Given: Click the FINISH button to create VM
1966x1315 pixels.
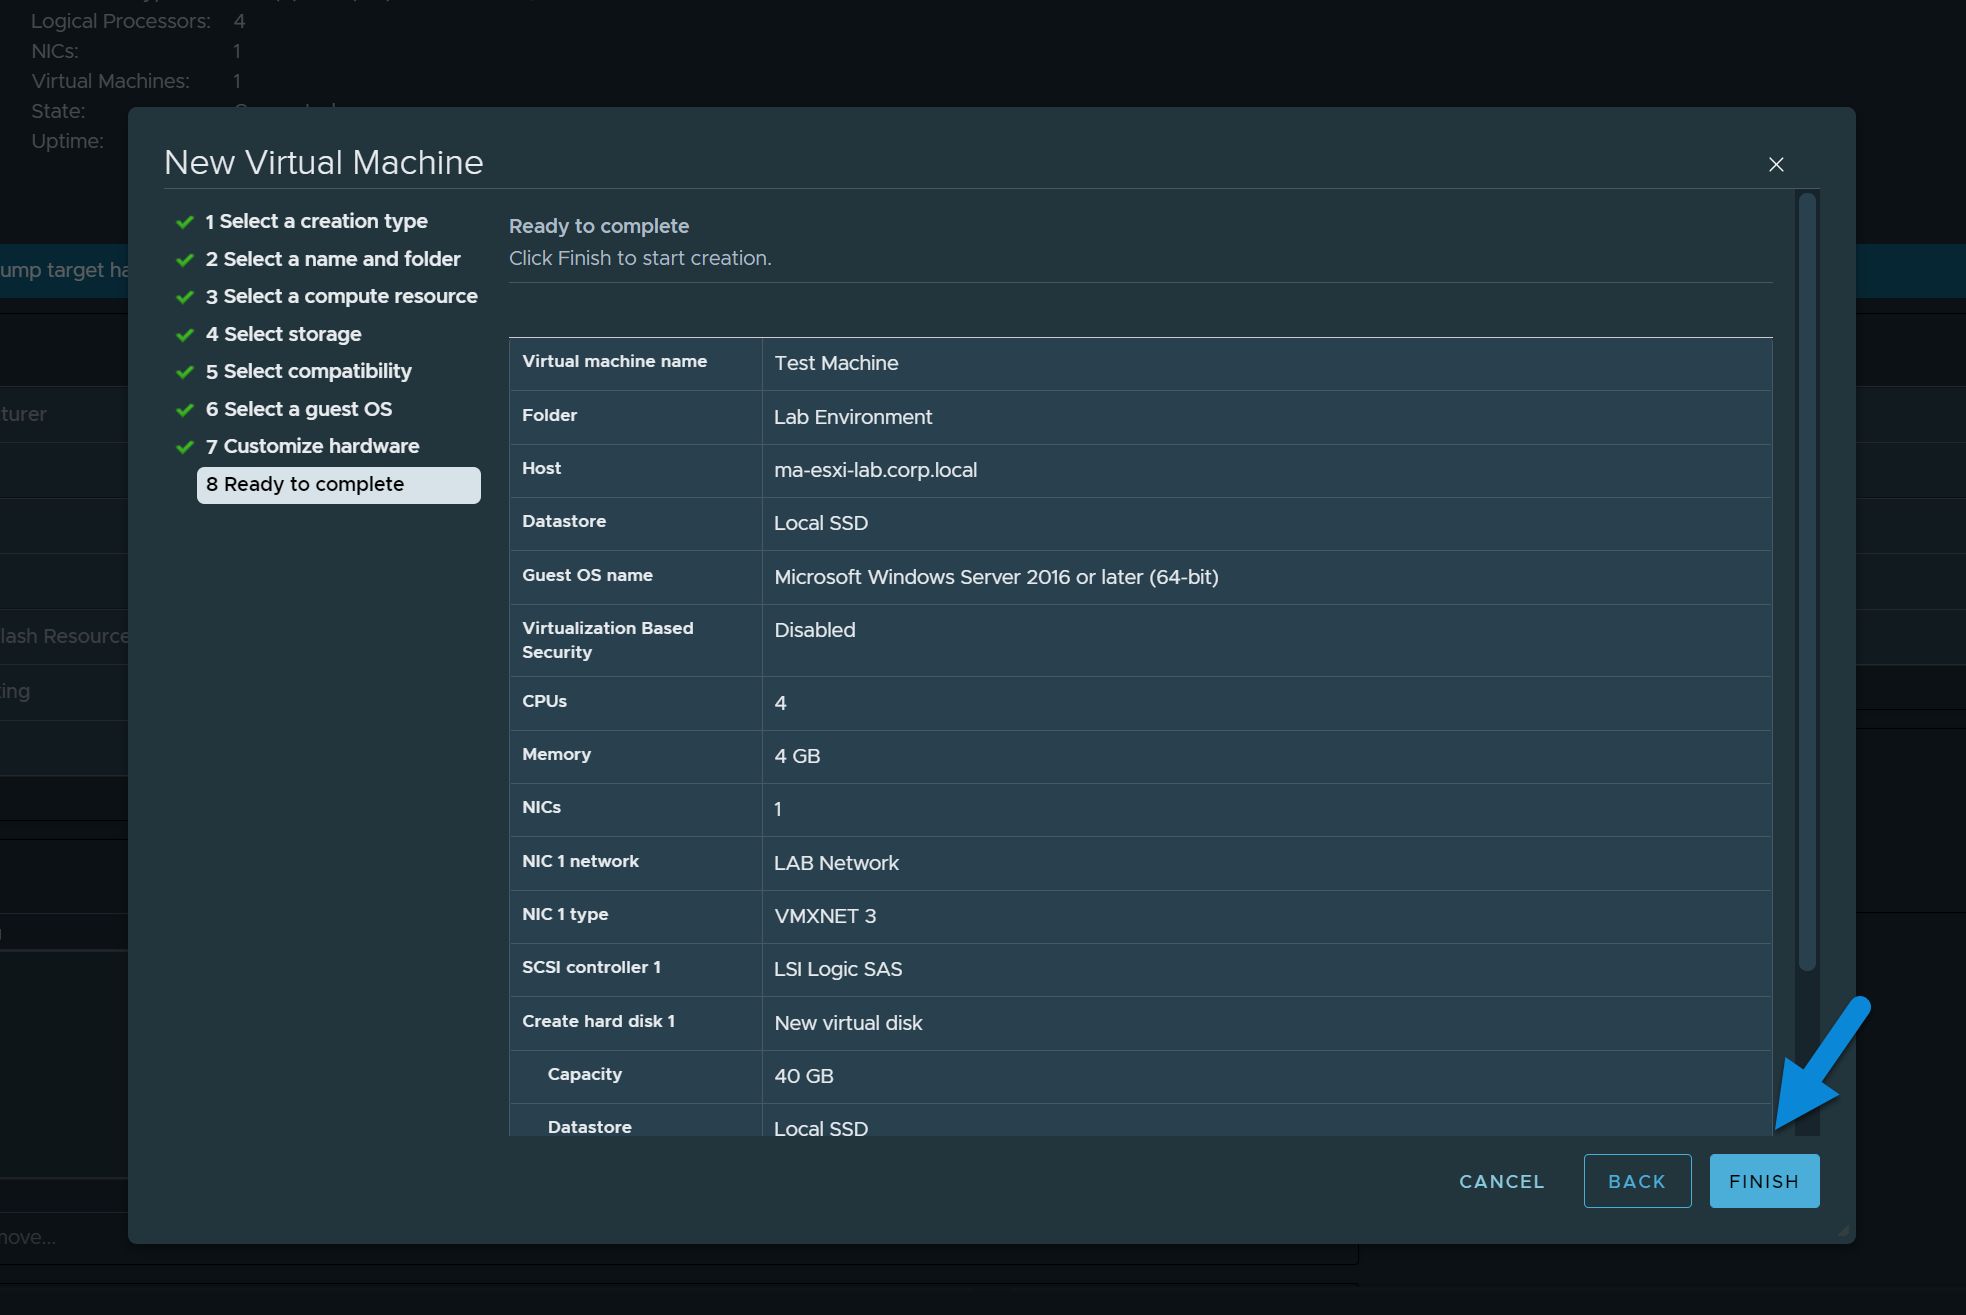Looking at the screenshot, I should pos(1764,1181).
